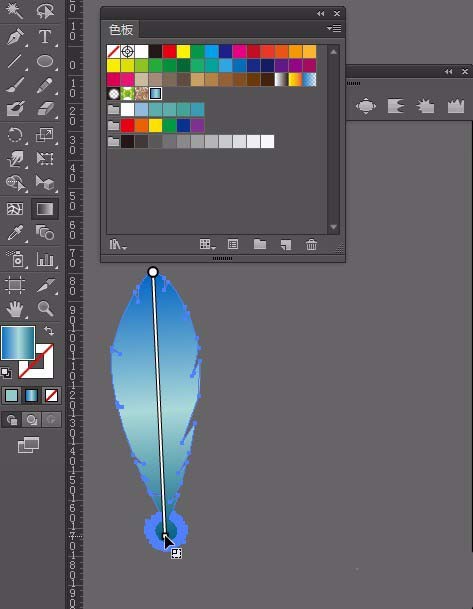Select the grayscale color group folder
This screenshot has height=609, width=473.
point(113,141)
